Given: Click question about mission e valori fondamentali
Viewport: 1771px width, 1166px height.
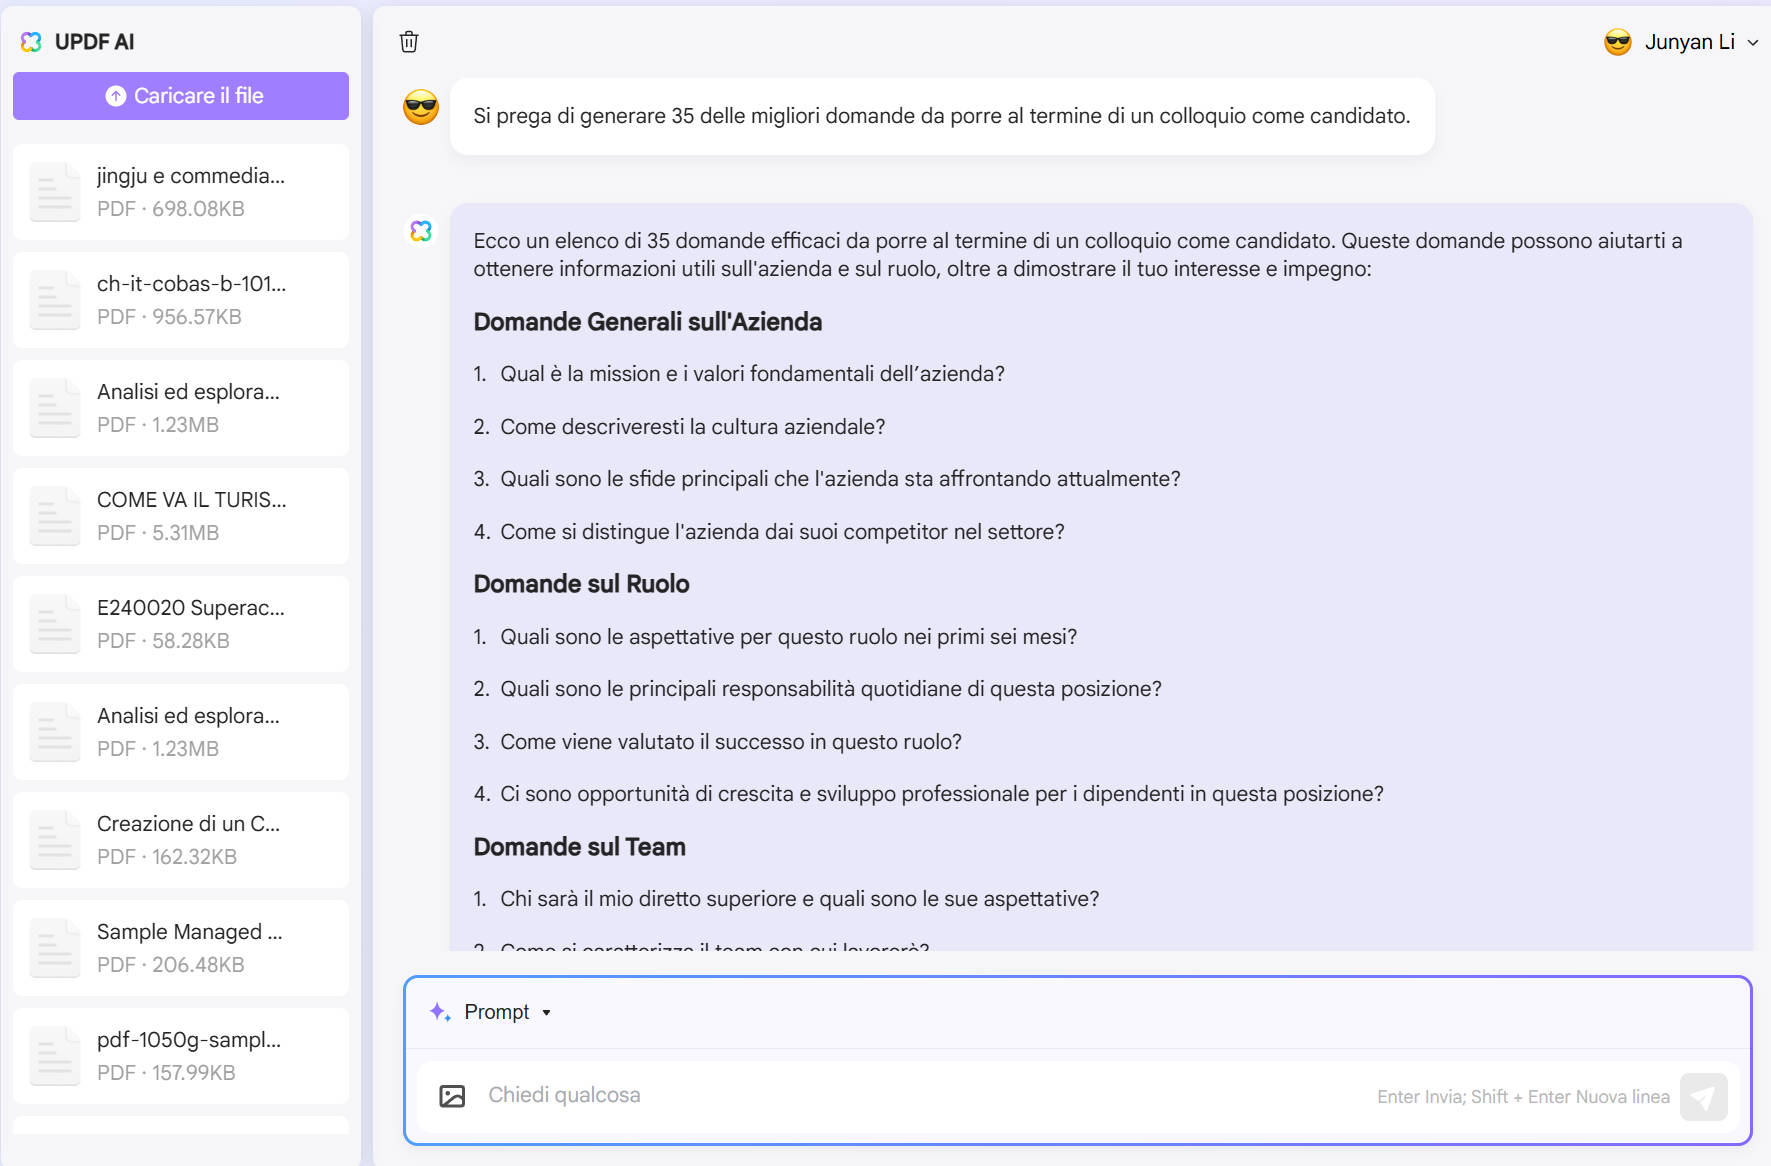Looking at the screenshot, I should [752, 374].
